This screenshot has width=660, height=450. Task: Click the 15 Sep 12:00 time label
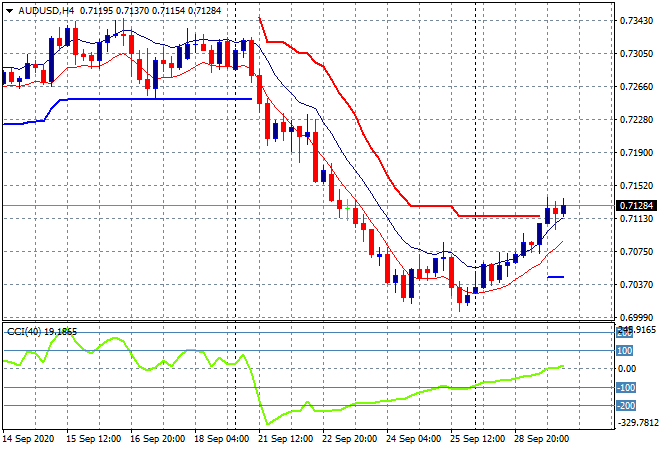(x=93, y=439)
